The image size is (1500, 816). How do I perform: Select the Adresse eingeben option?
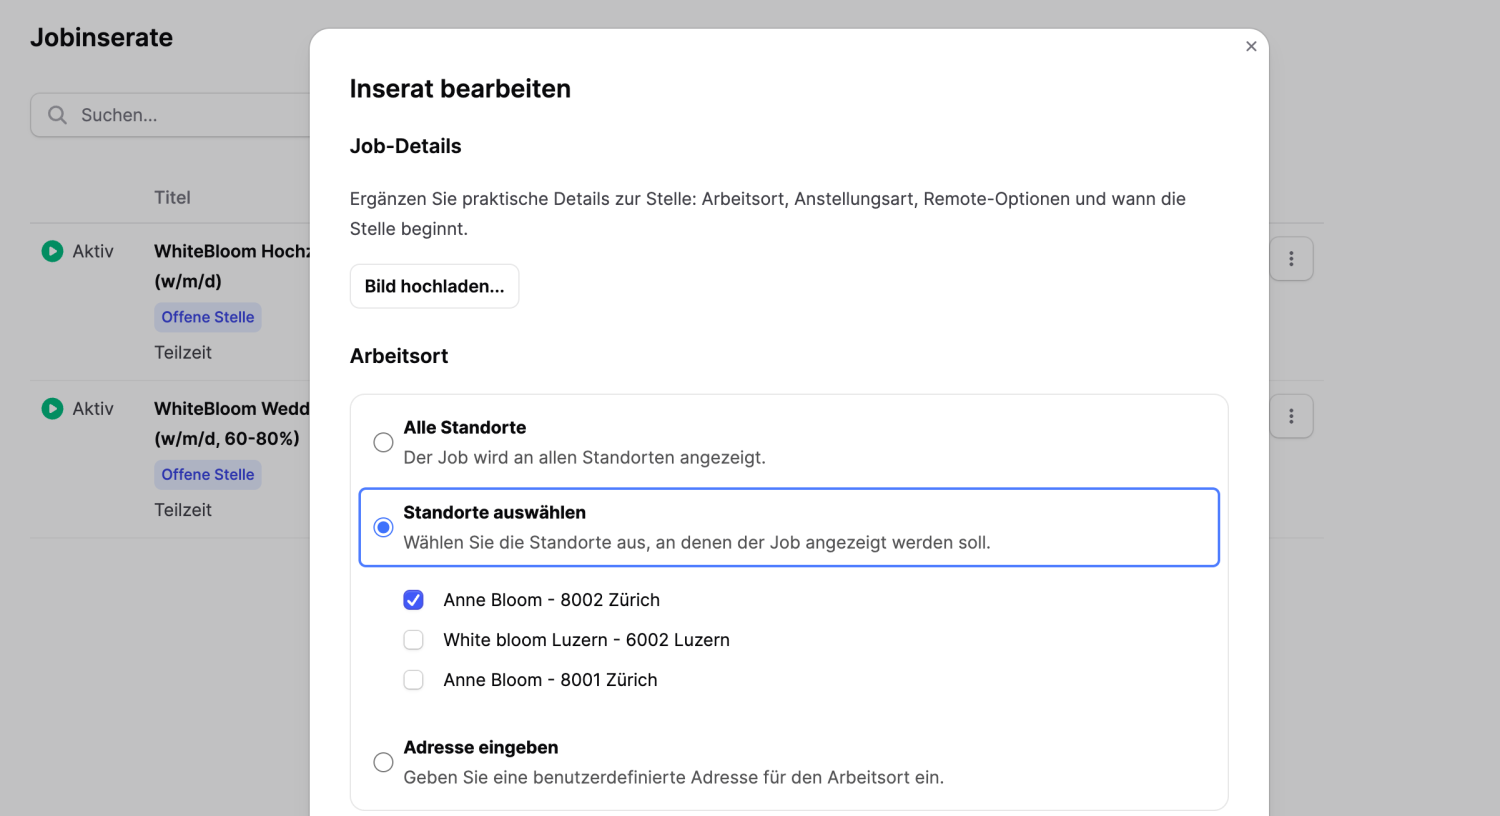click(x=383, y=761)
